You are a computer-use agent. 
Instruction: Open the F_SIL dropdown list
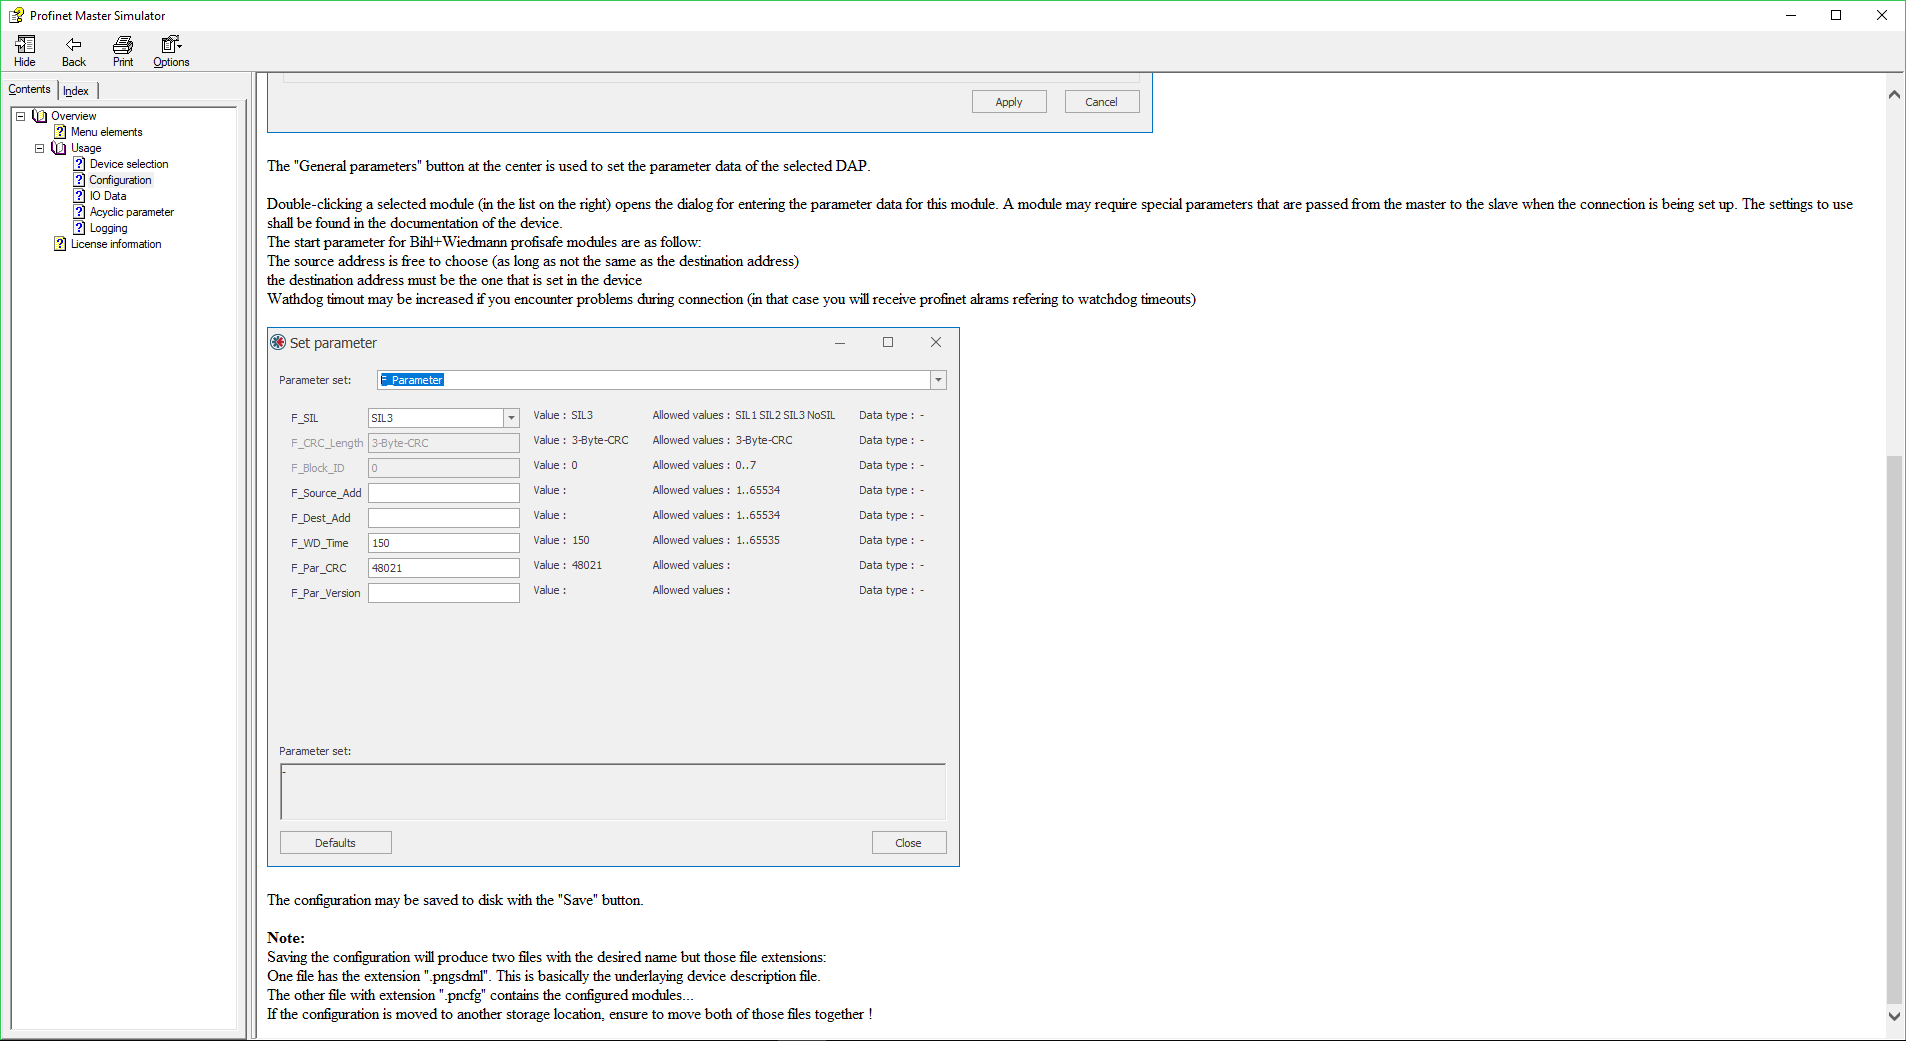tap(511, 417)
